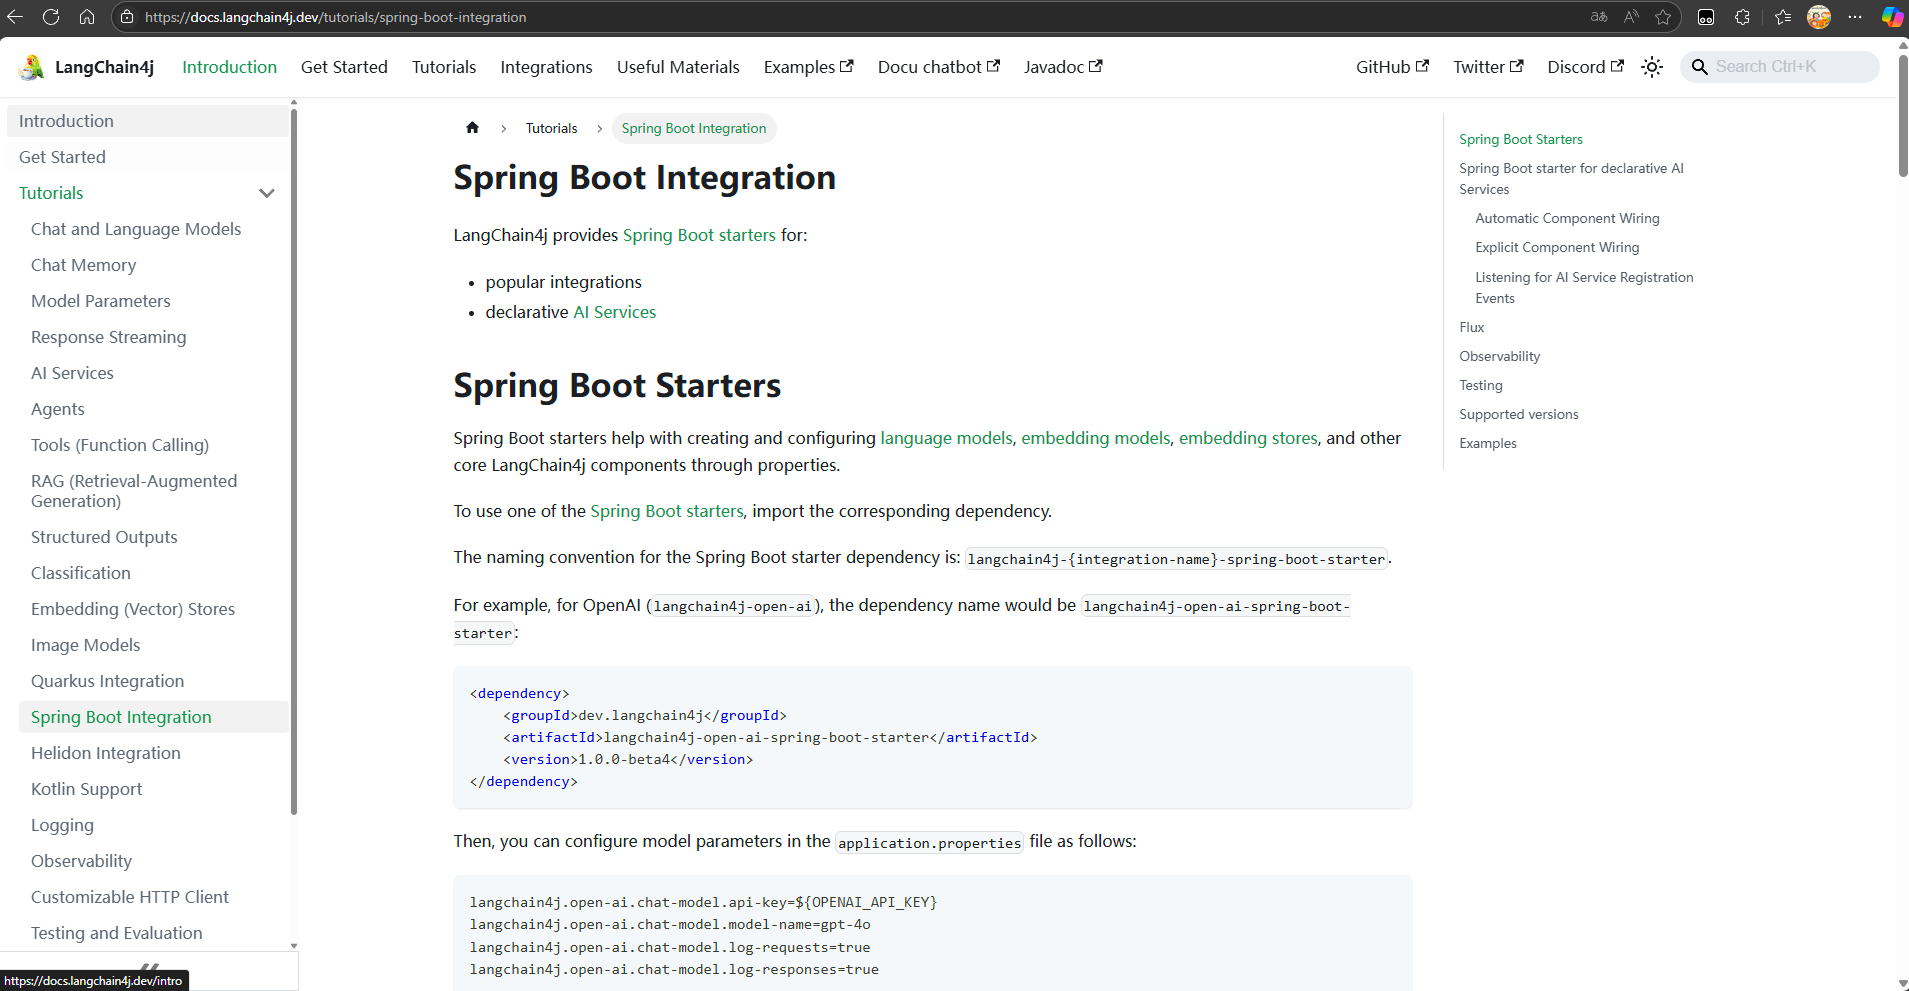The image size is (1909, 991).
Task: Reload the page with refresh icon
Action: tap(51, 17)
